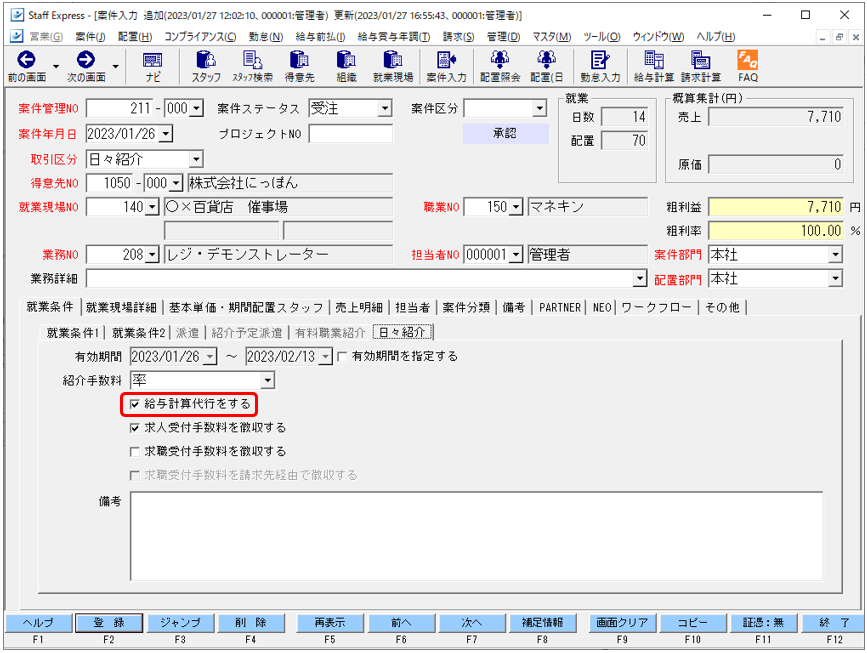
Task: Open the 紹介手数料 dropdown
Action: [268, 380]
